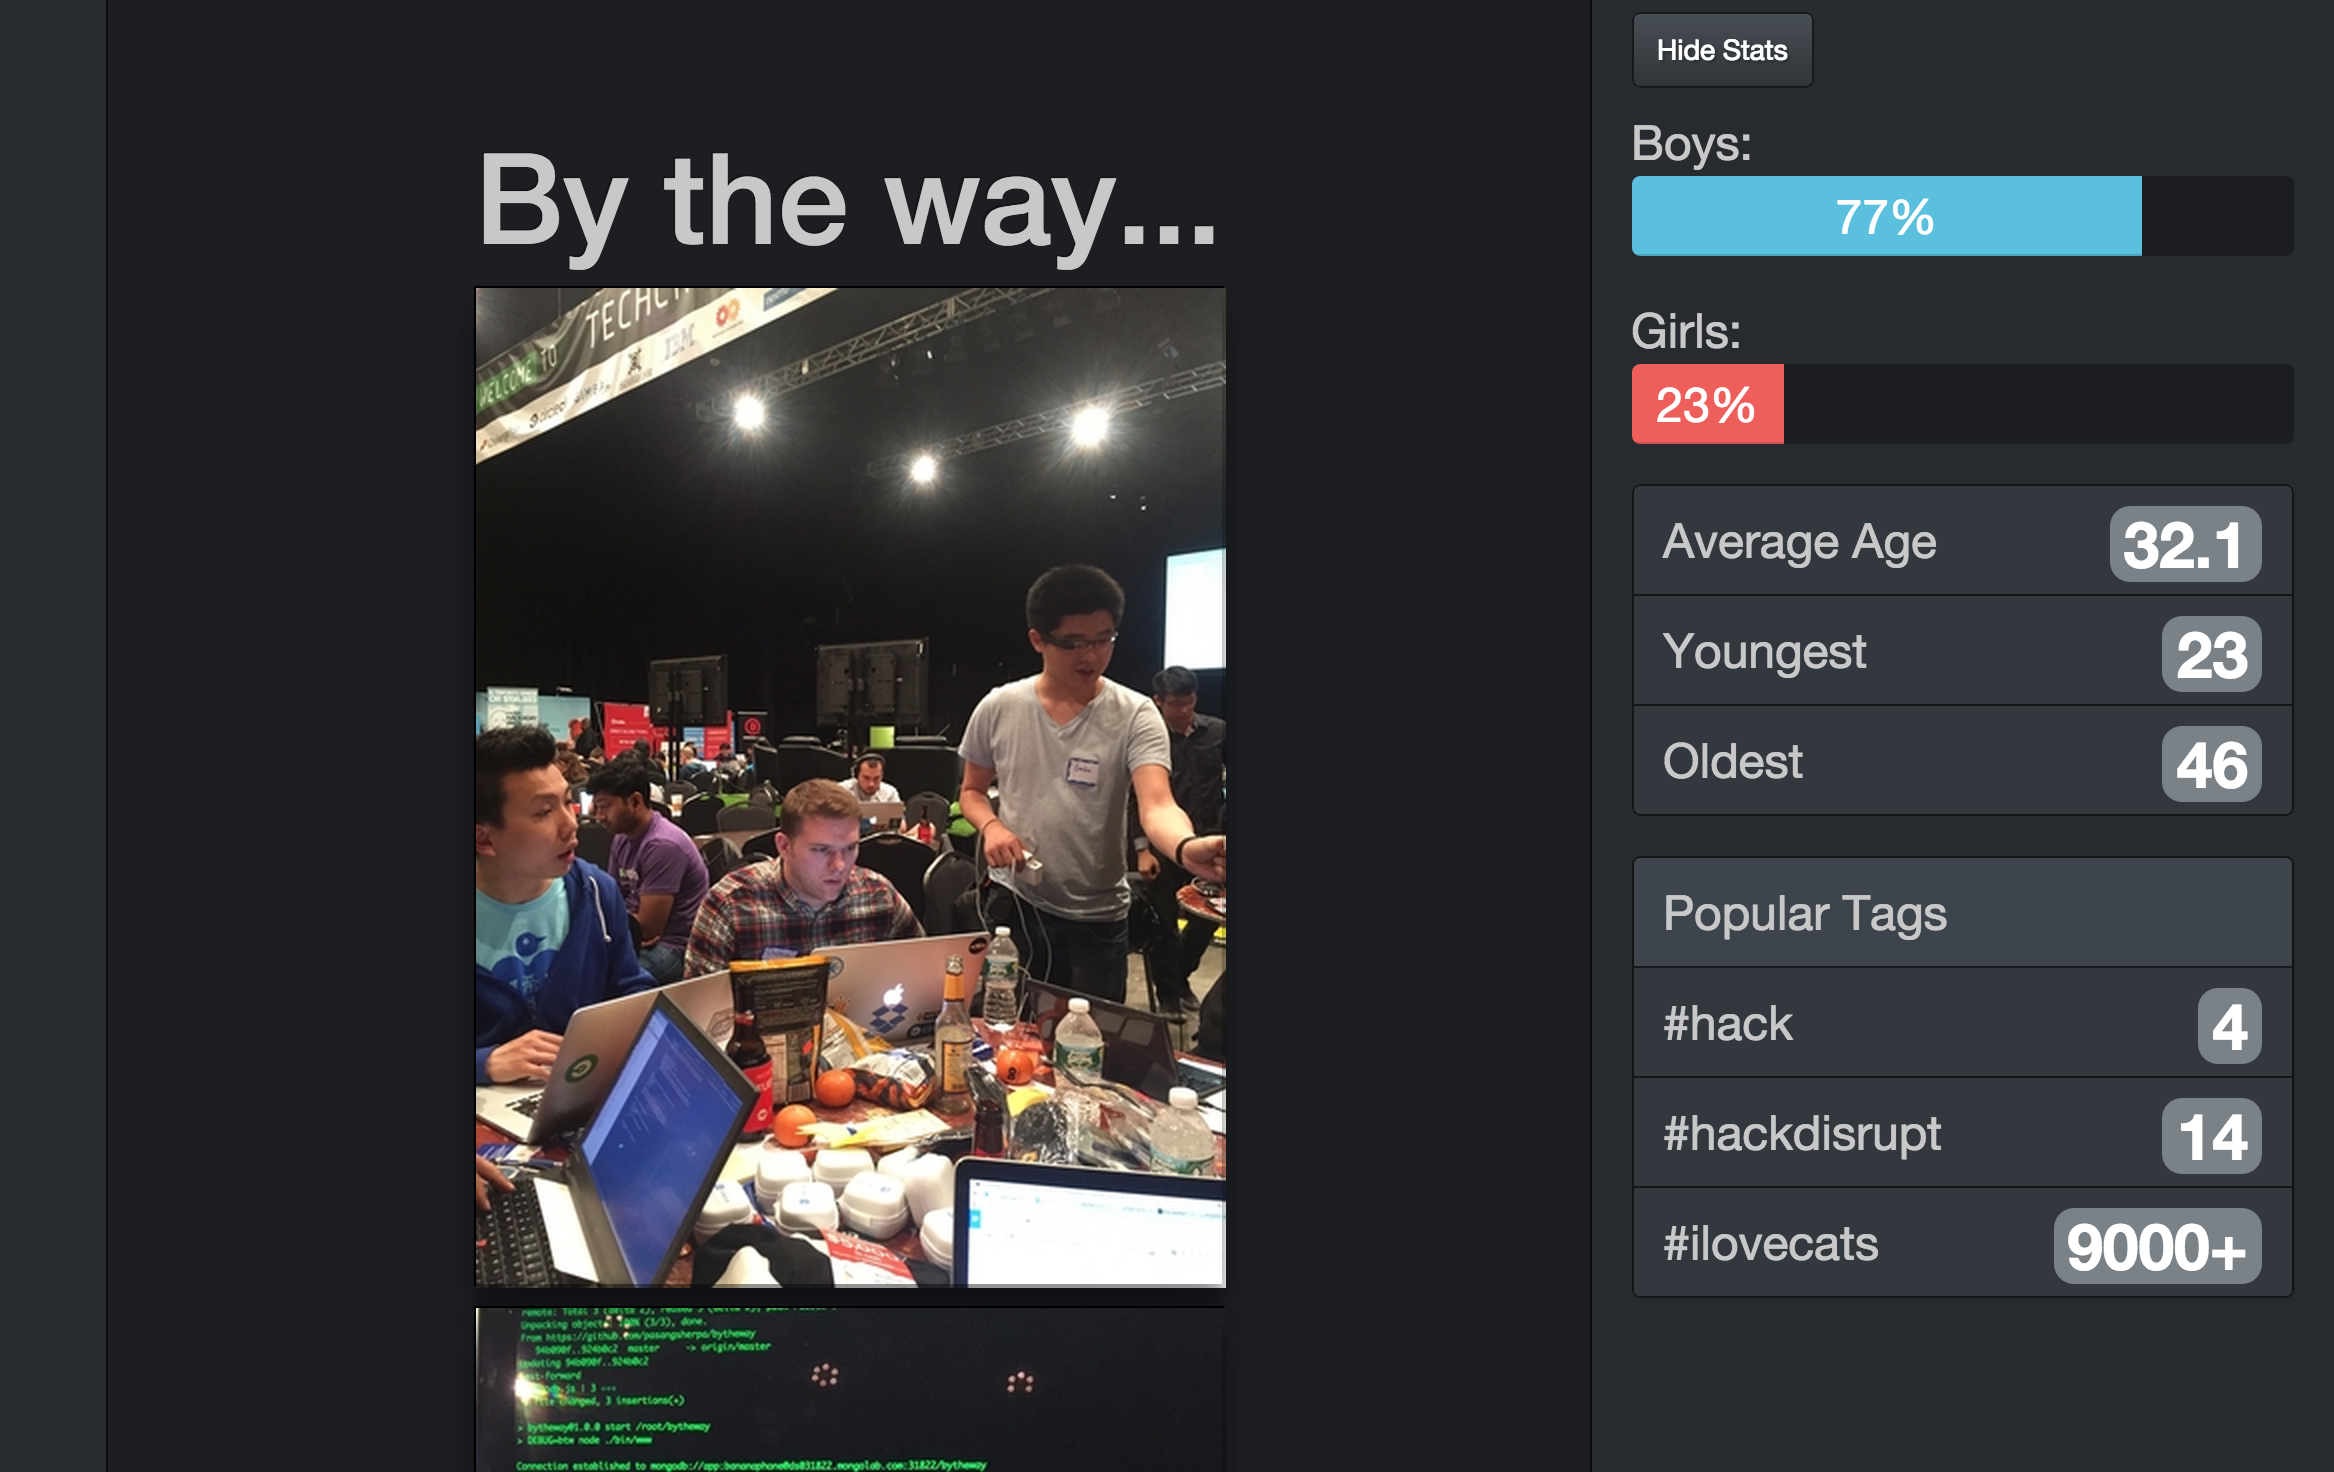
Task: Open the #ilovecats tag entry
Action: 1962,1243
